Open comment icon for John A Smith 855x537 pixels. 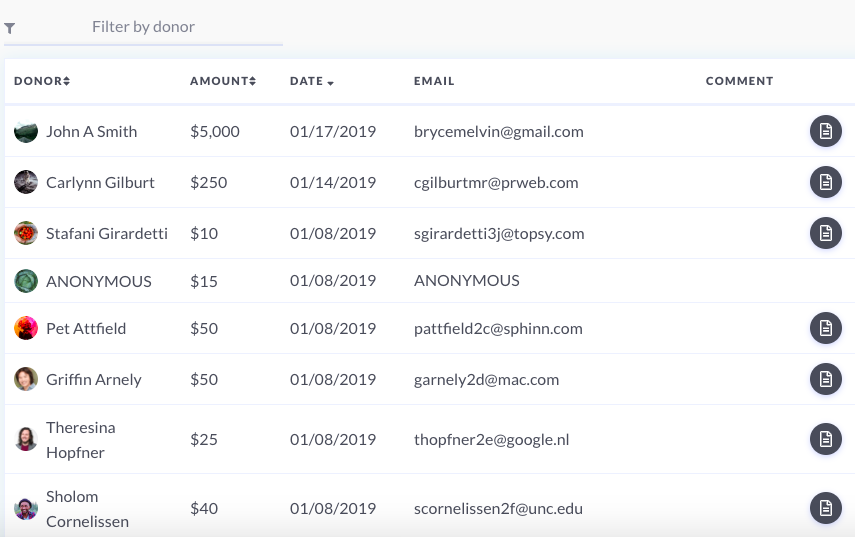coord(826,131)
